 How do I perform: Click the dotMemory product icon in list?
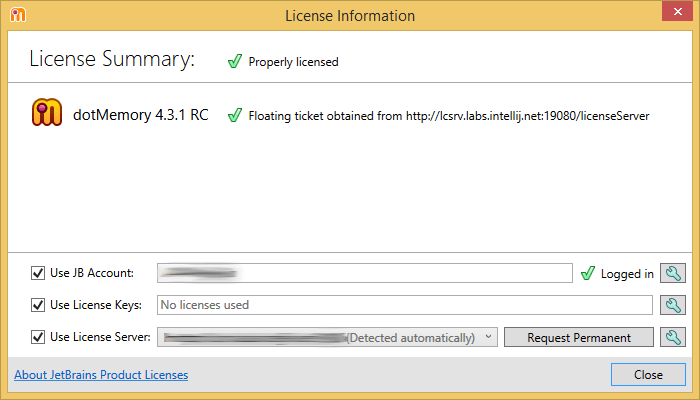pyautogui.click(x=47, y=112)
